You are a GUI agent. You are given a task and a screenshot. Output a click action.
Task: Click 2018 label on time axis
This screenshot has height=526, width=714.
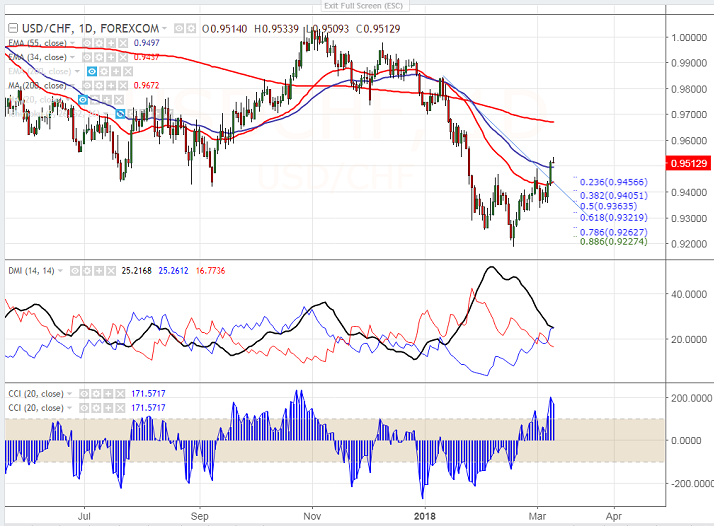[x=424, y=516]
